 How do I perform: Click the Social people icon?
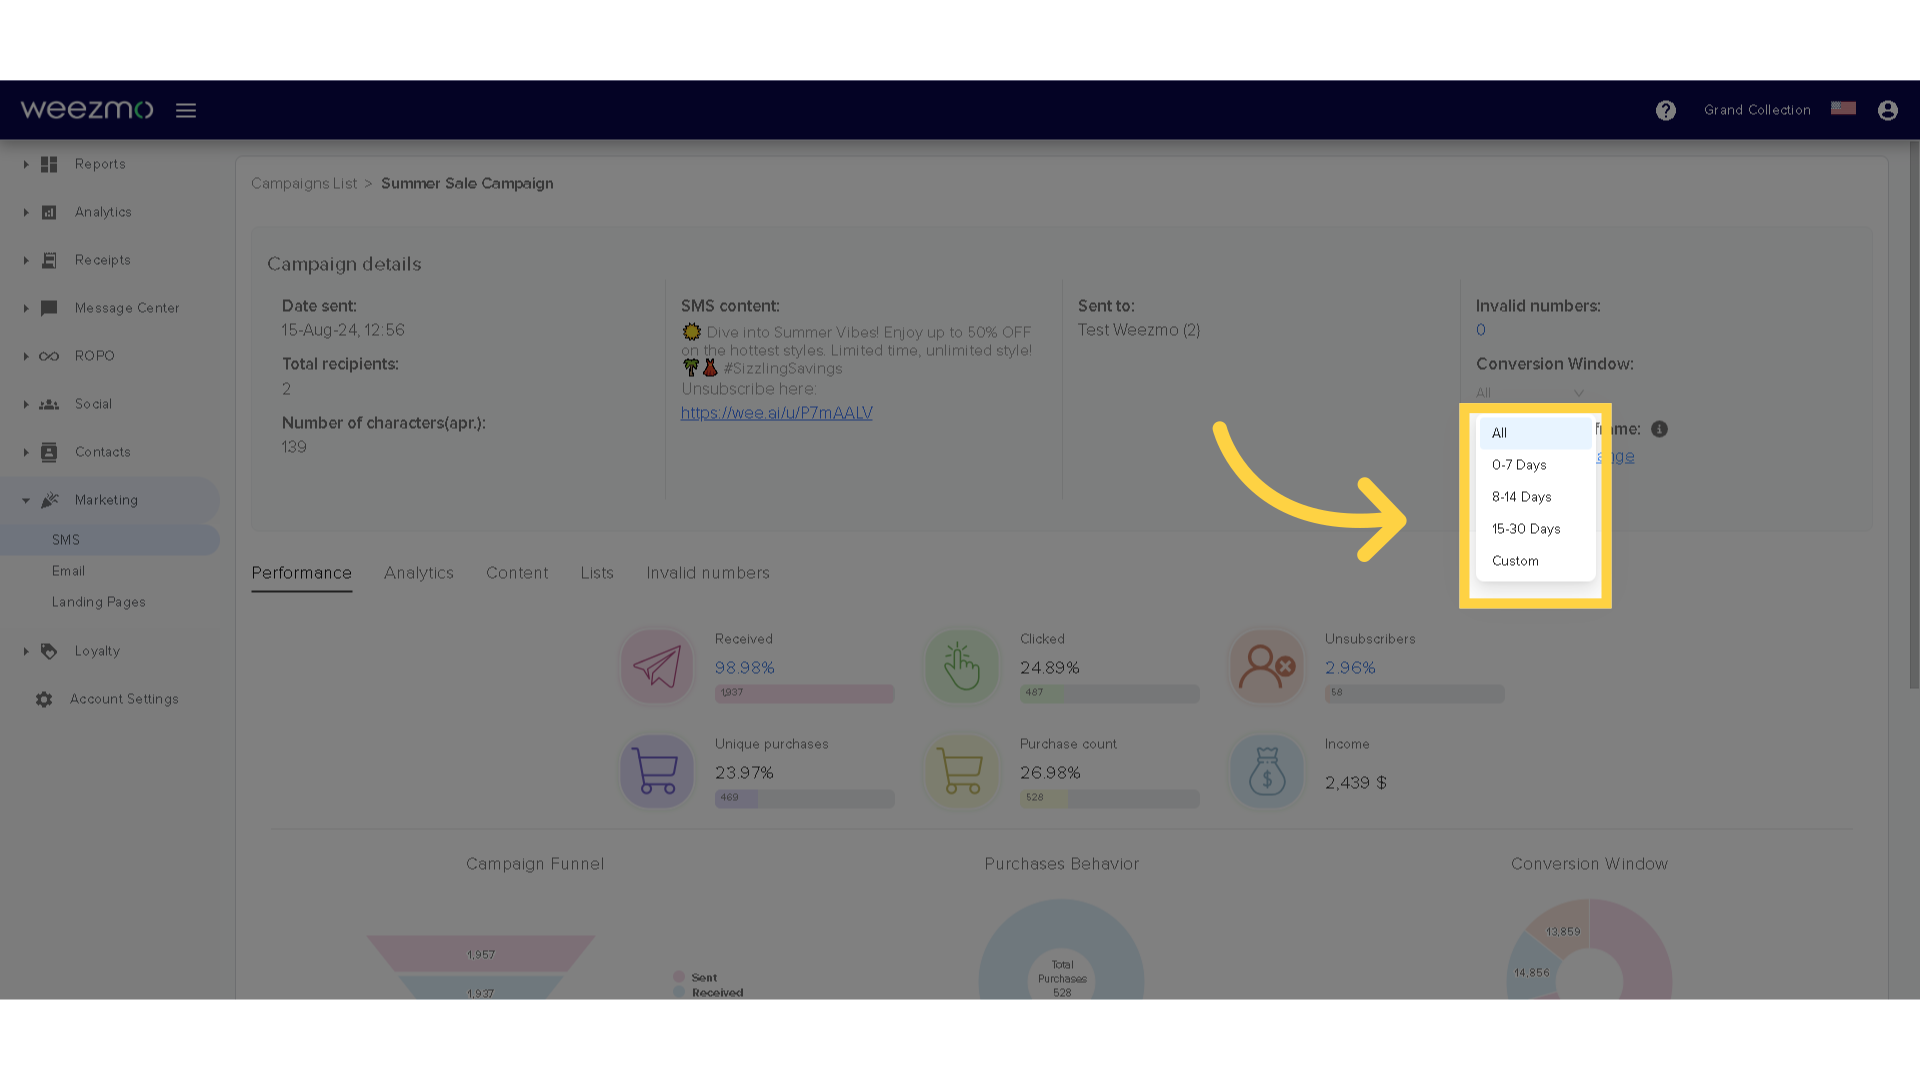pyautogui.click(x=49, y=404)
